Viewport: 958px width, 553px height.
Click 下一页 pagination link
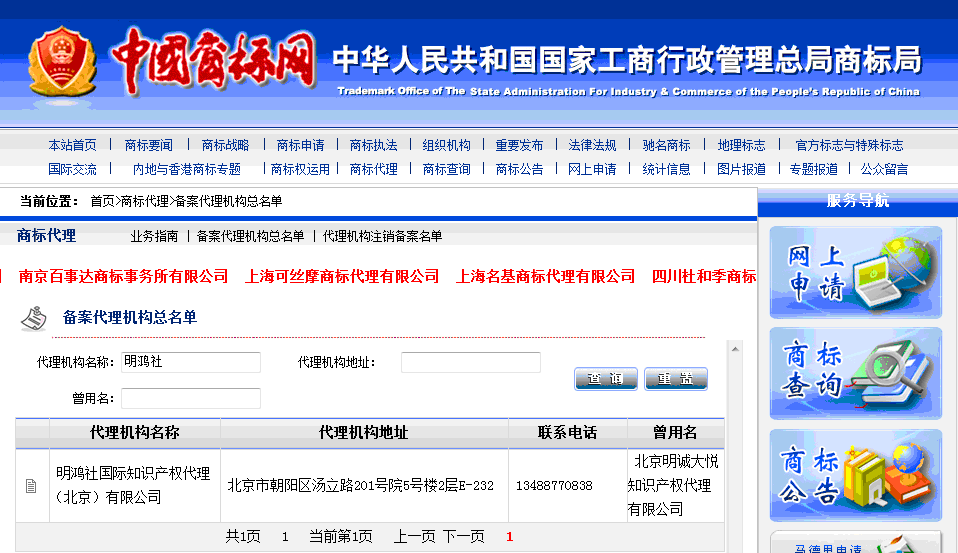pos(463,537)
